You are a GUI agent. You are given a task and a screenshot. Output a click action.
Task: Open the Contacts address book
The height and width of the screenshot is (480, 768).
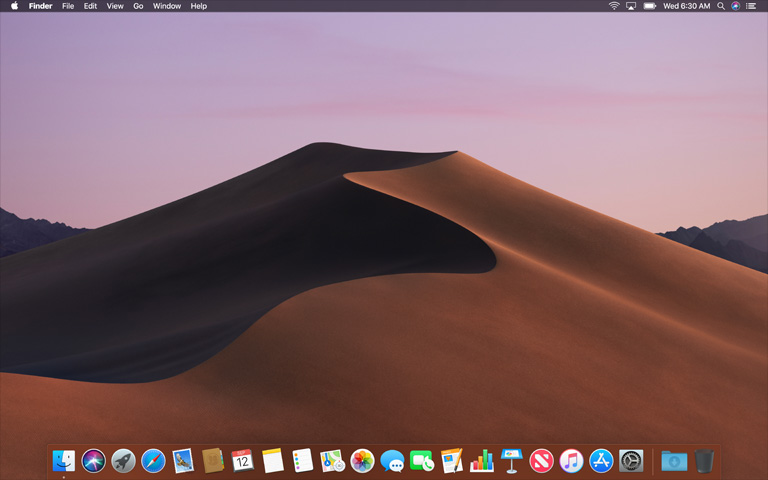[213, 461]
